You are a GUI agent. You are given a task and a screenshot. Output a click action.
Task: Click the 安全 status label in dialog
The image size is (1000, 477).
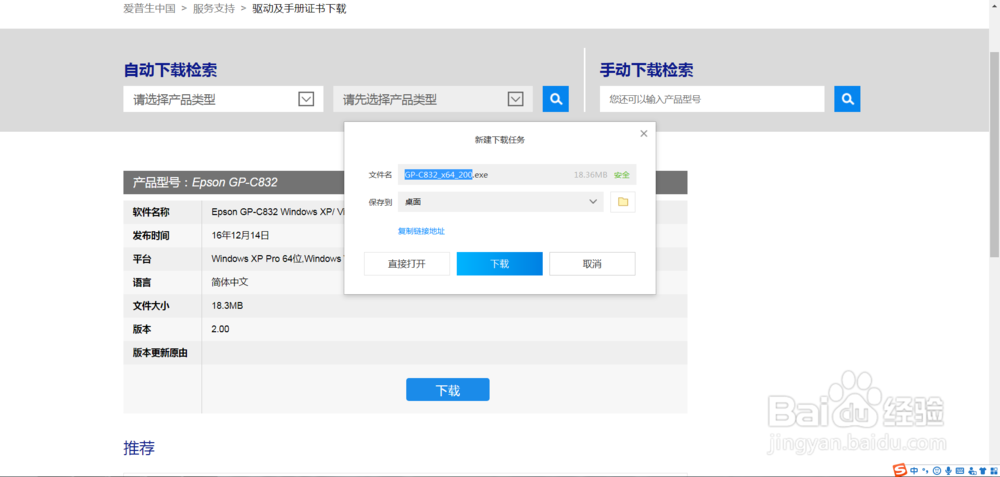pyautogui.click(x=622, y=175)
